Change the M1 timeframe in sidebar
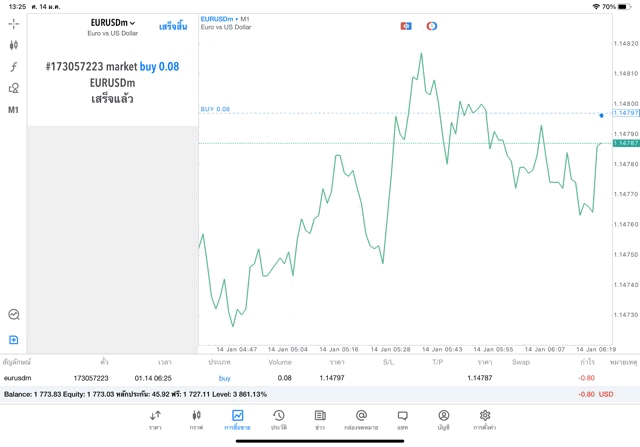This screenshot has width=640, height=447. tap(13, 110)
